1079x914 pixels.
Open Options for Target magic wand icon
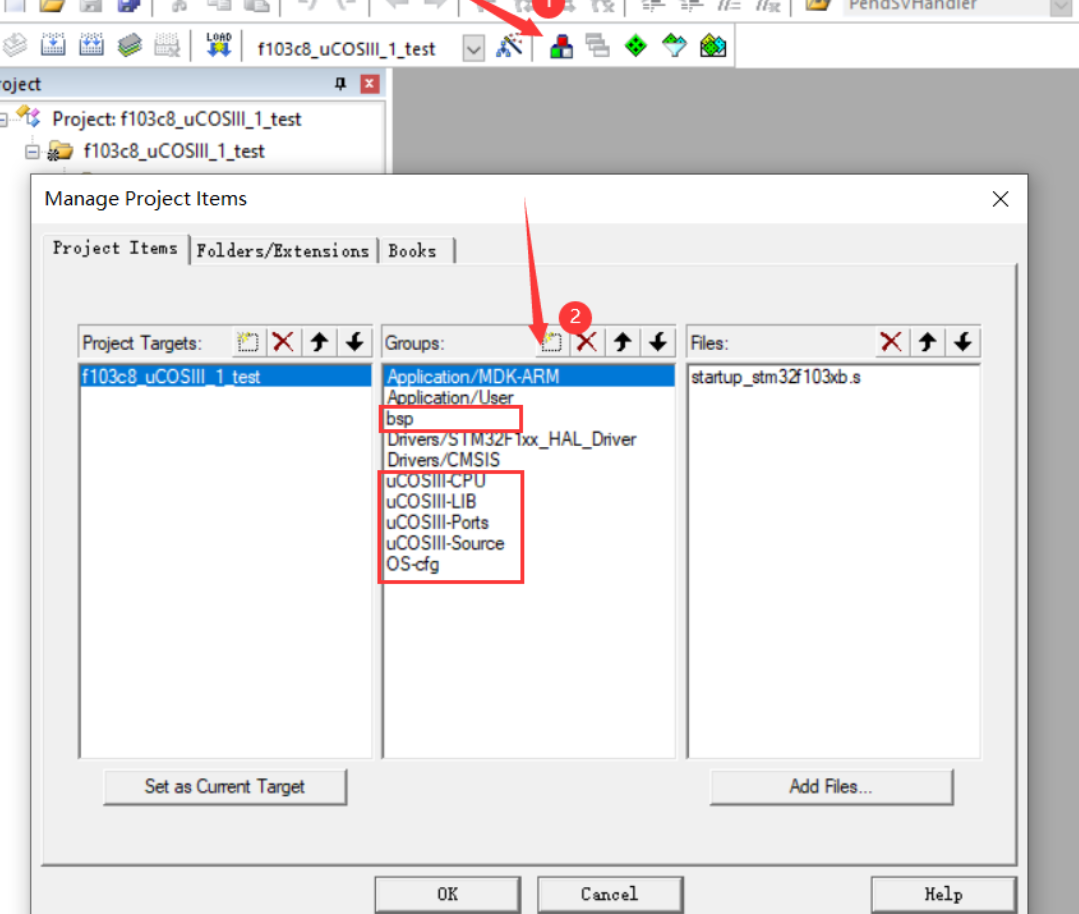point(510,46)
